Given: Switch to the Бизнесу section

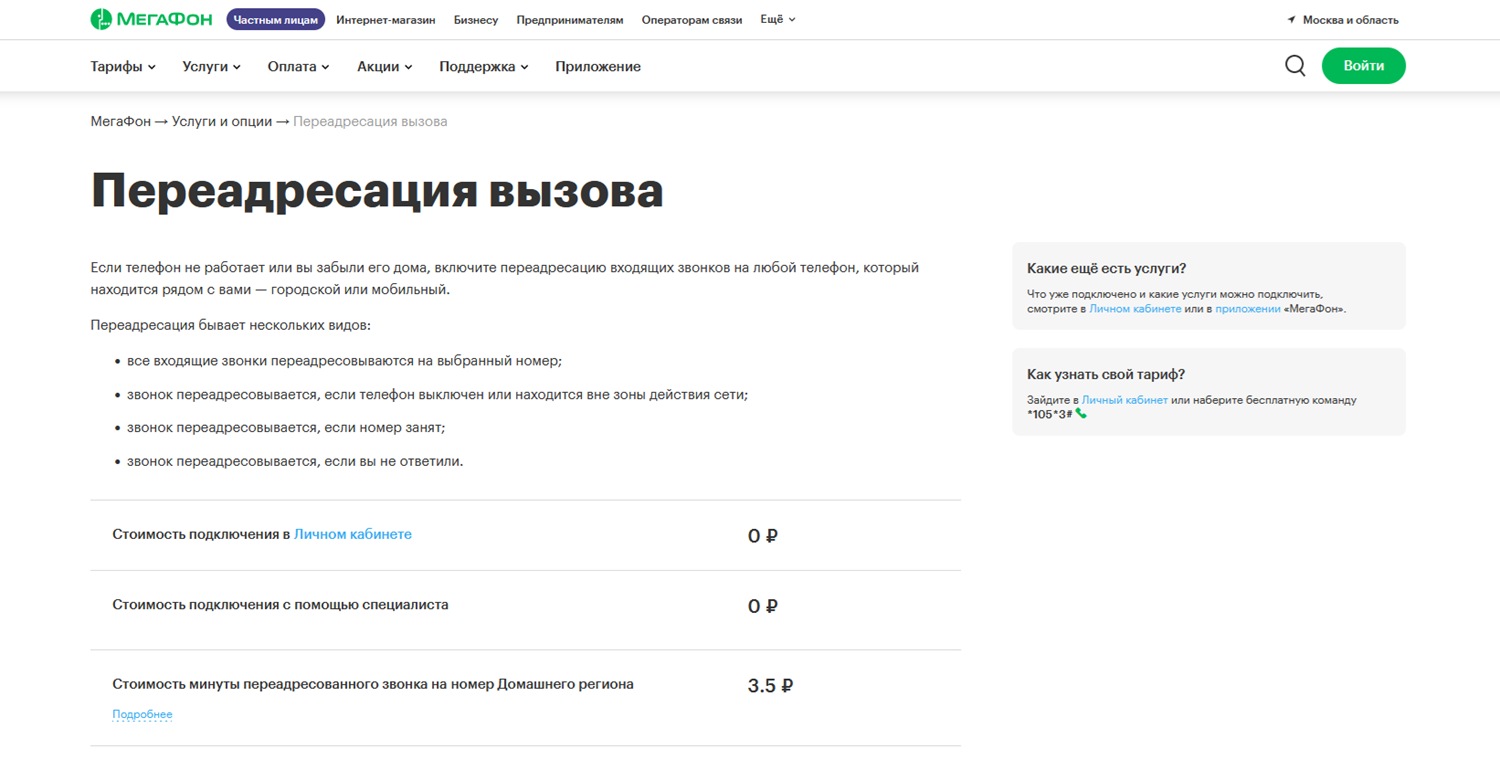Looking at the screenshot, I should point(475,20).
